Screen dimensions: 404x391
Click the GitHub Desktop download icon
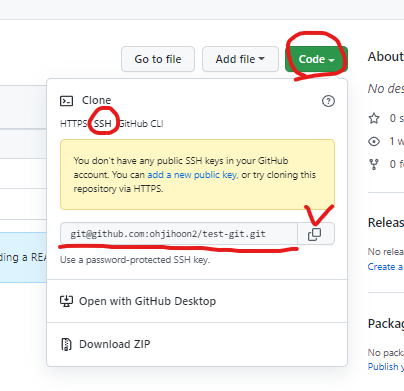pos(66,301)
